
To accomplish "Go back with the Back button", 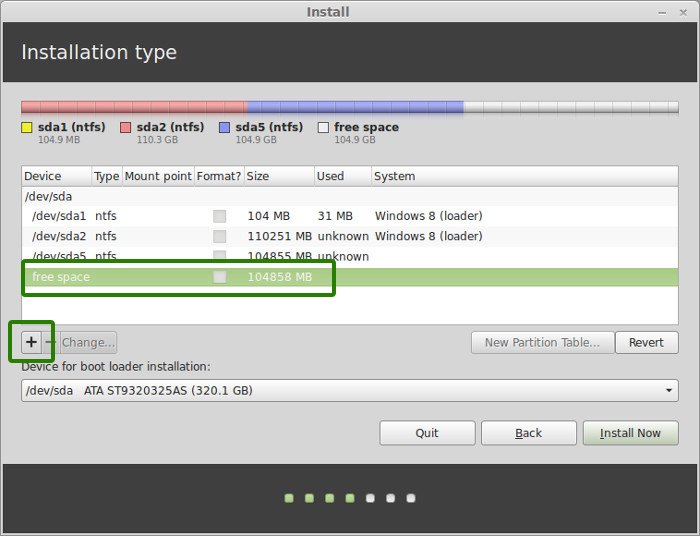I will tap(528, 433).
